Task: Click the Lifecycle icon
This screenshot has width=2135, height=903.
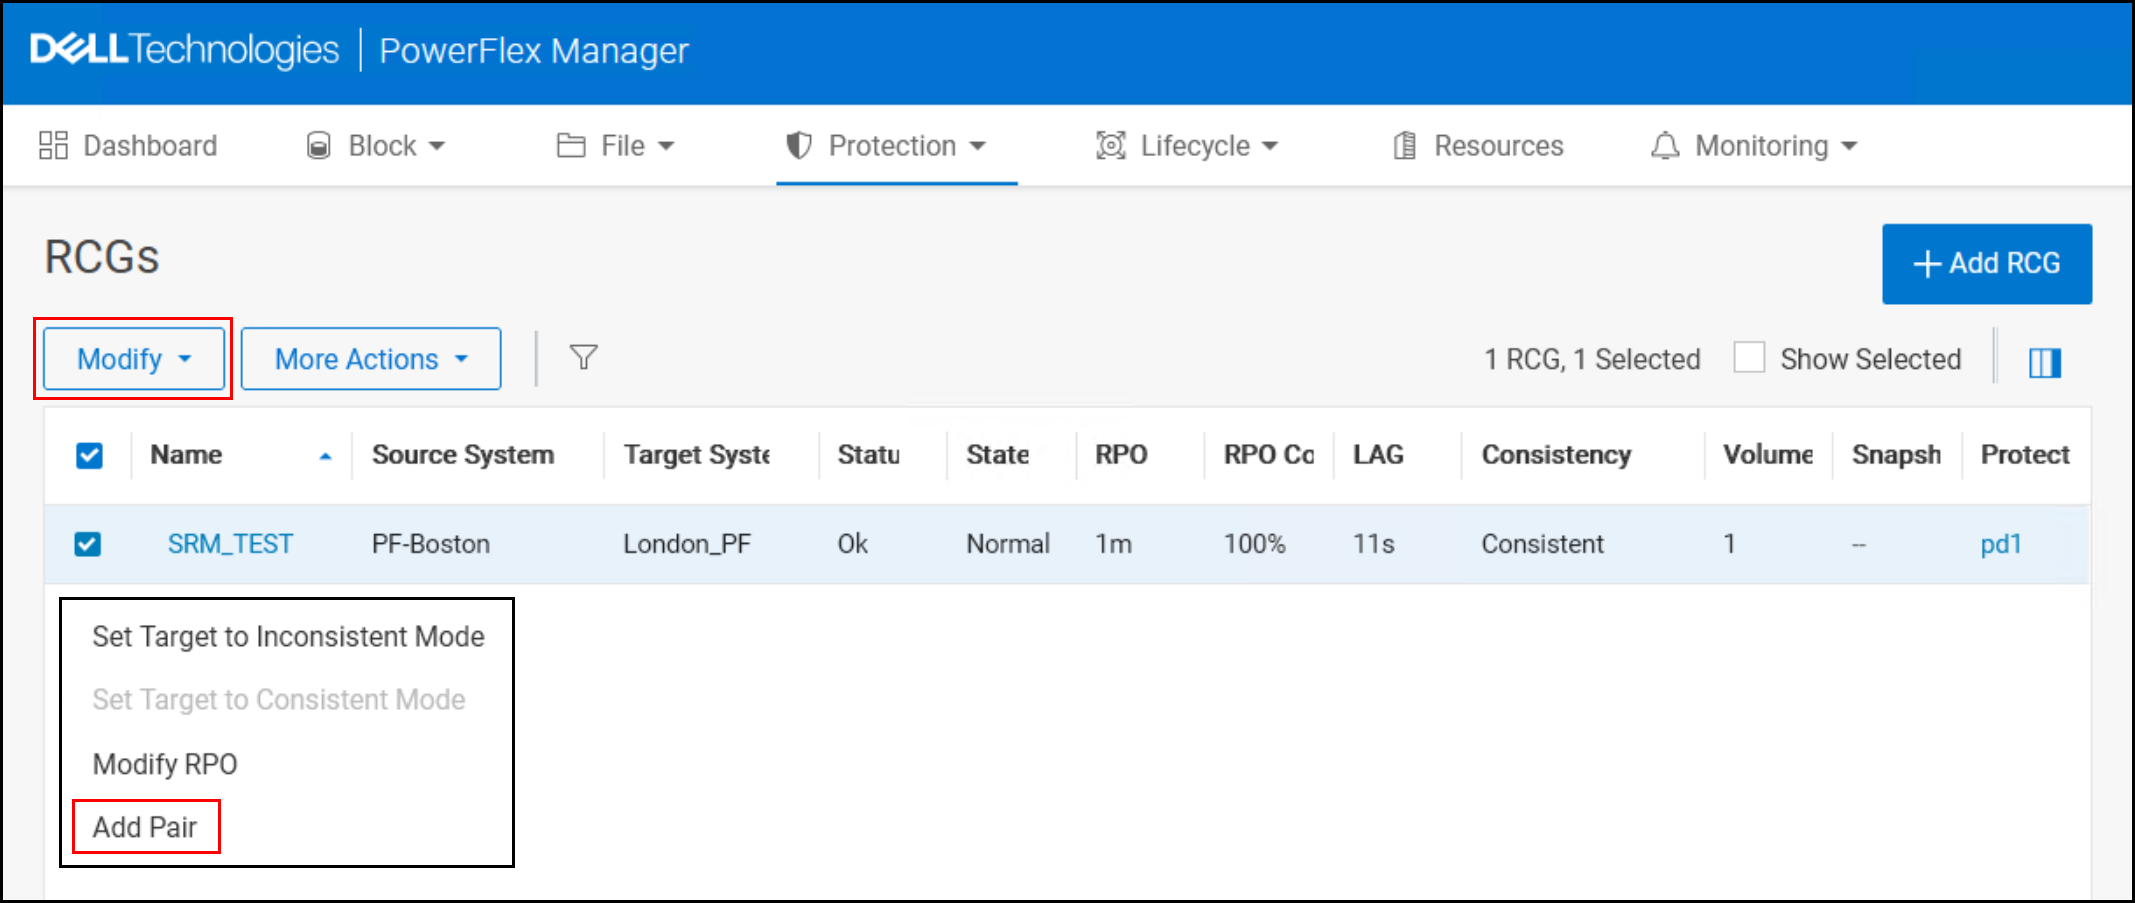Action: tap(1111, 146)
